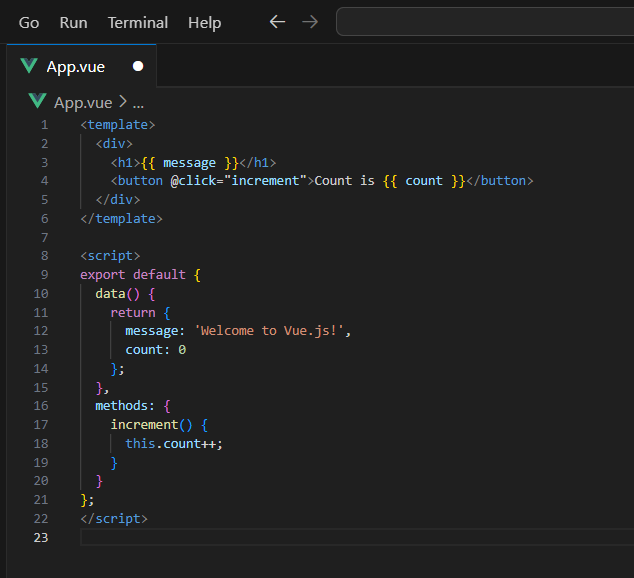
Task: Click the Vue logo icon in the App.vue tab
Action: 29,66
